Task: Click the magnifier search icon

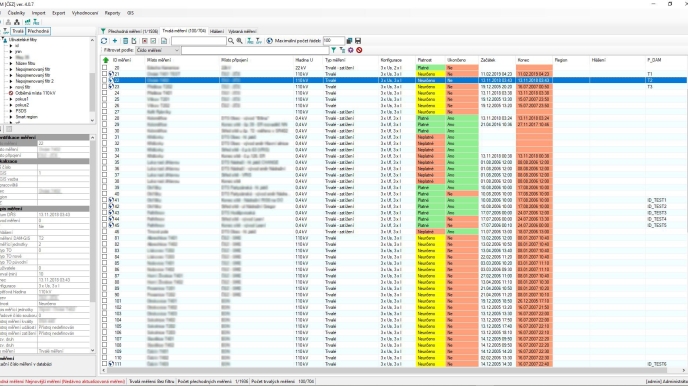Action: click(231, 41)
